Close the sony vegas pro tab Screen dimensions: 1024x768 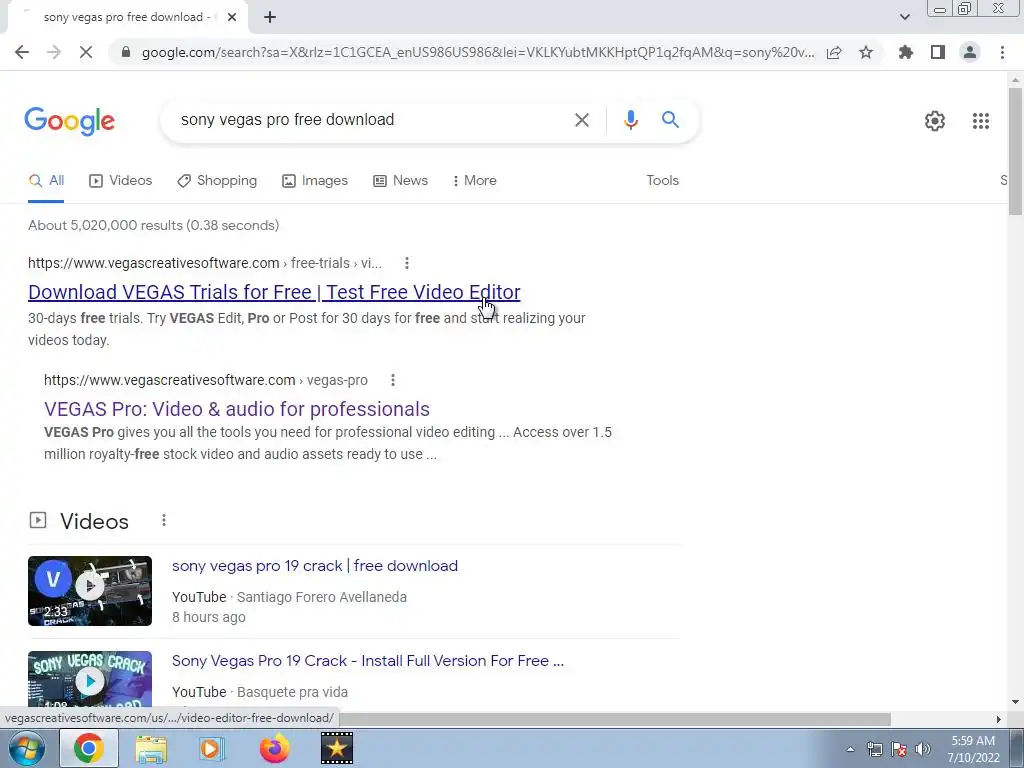click(232, 18)
